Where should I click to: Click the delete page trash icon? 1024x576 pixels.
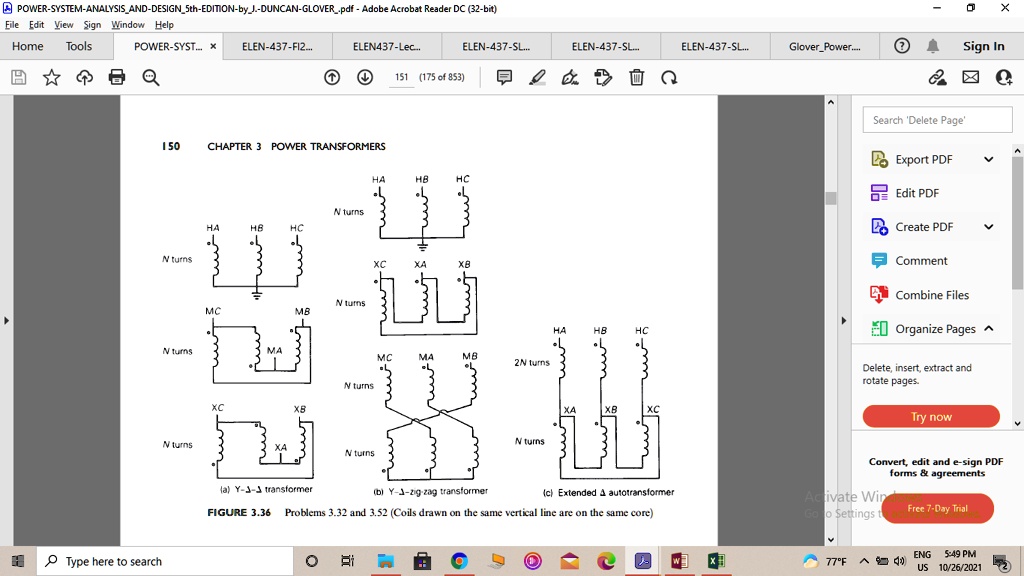coord(637,78)
